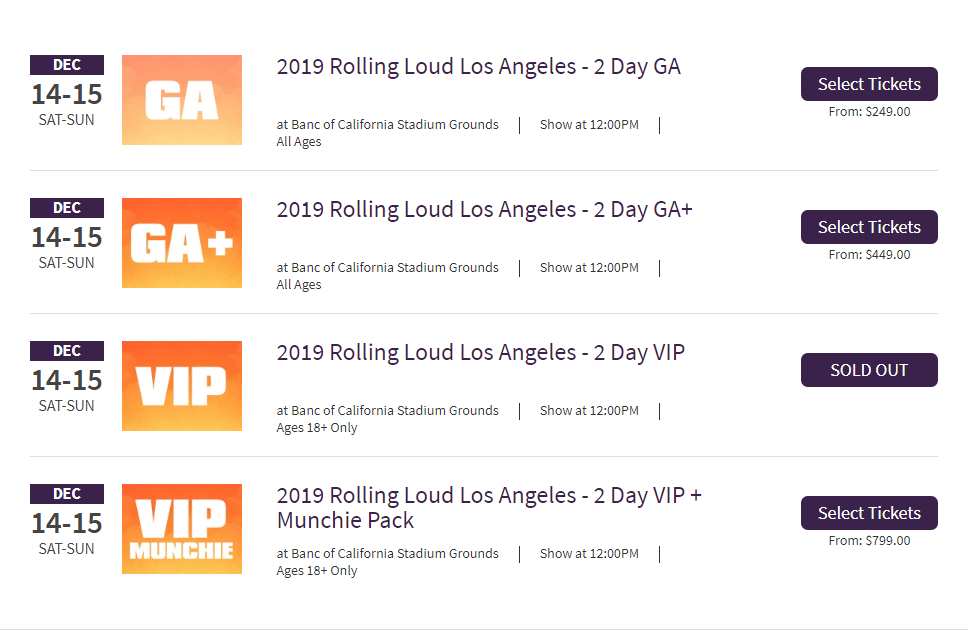The image size is (968, 630).
Task: Click the DEC 14-15 date badge for VIP
Action: click(67, 377)
